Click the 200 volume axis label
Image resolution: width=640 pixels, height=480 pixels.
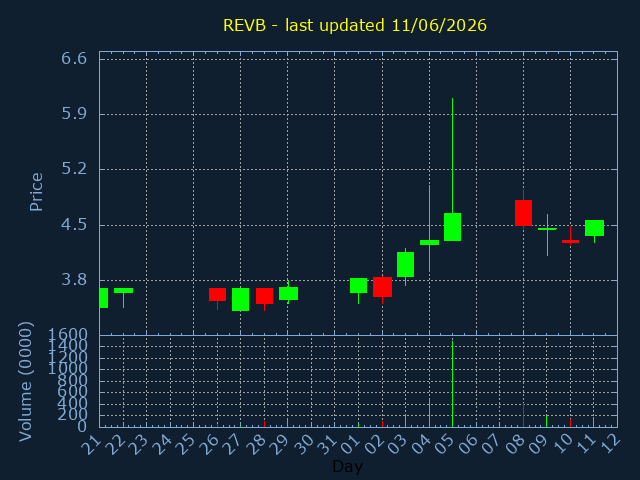pyautogui.click(x=72, y=415)
